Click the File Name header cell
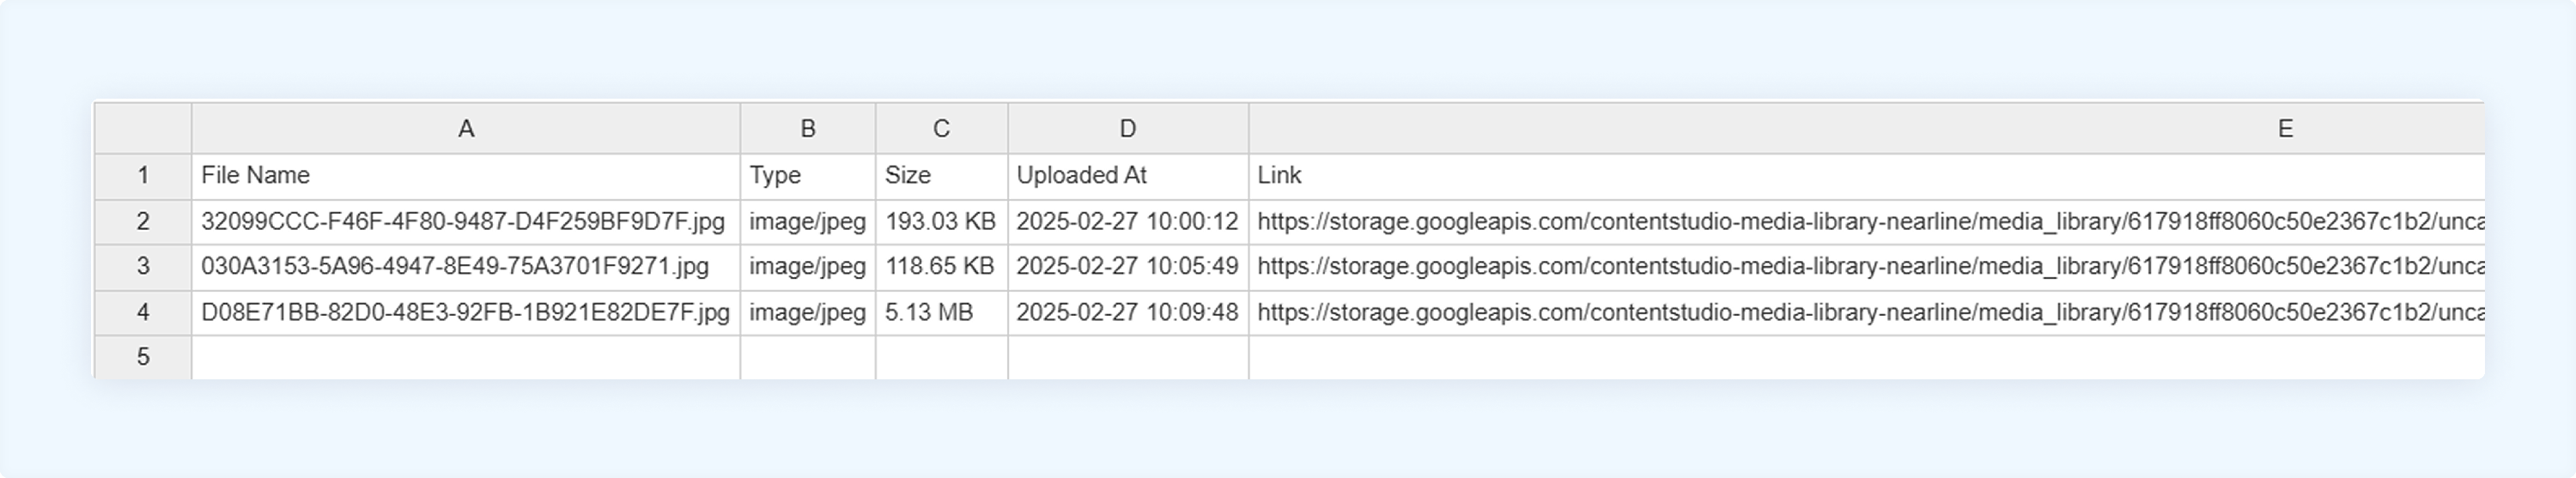Image resolution: width=2576 pixels, height=478 pixels. click(466, 176)
